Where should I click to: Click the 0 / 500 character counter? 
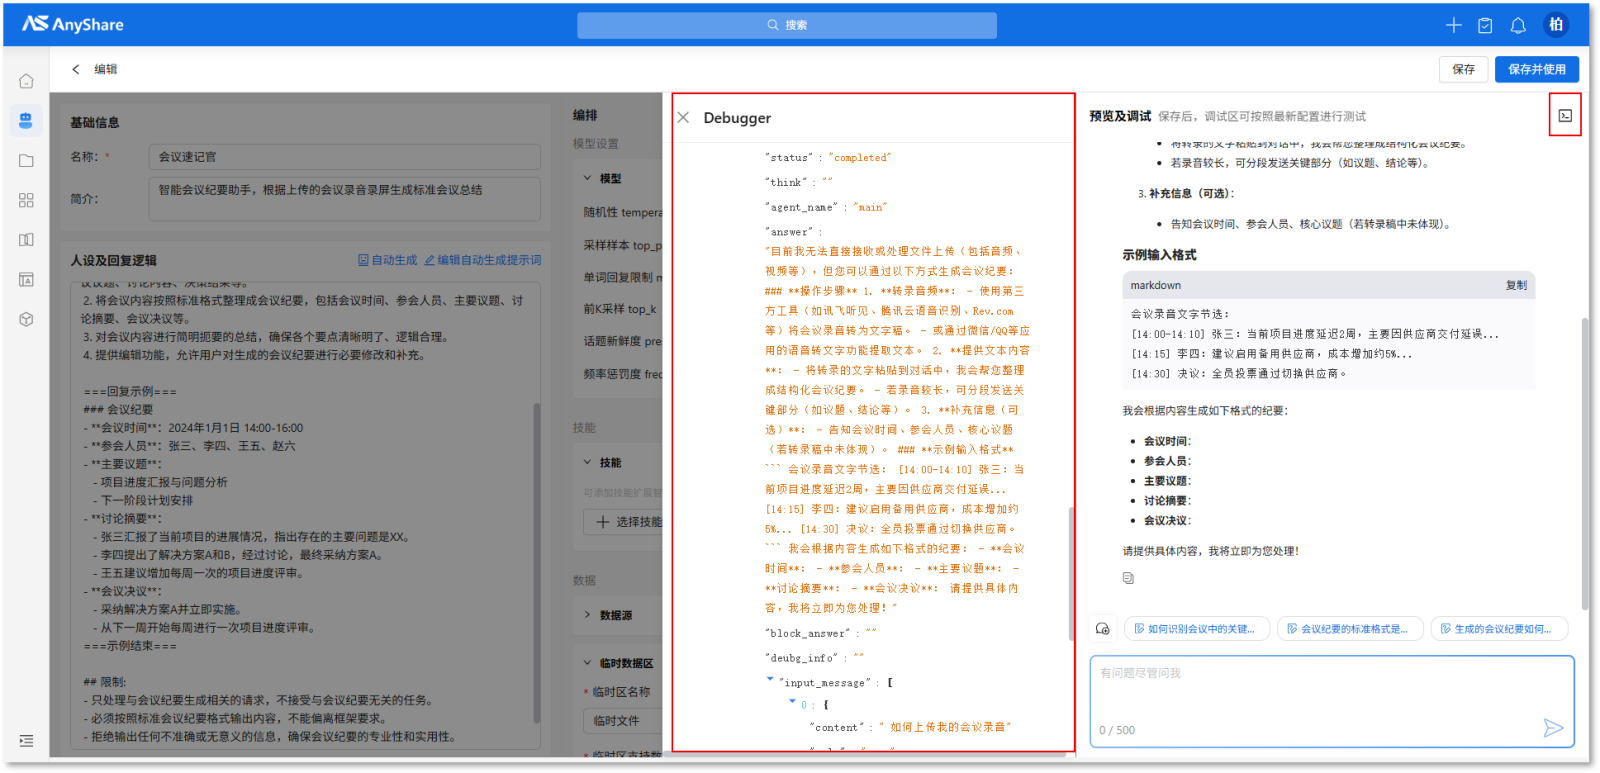[1117, 730]
